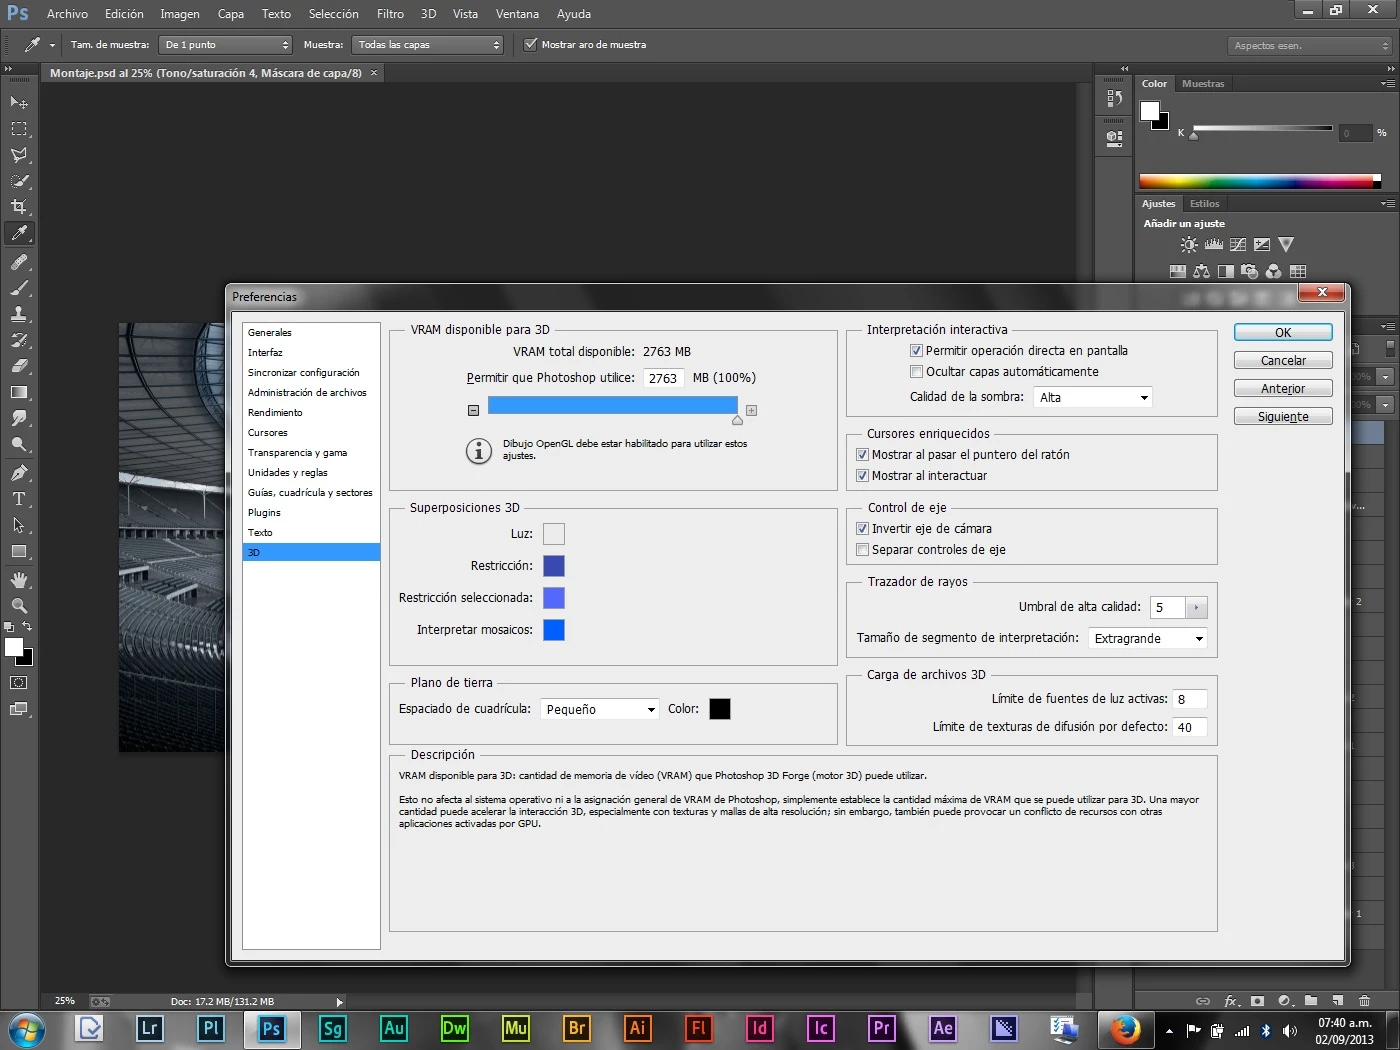Open workspace 'Aspectos esen.' dropdown

click(1309, 45)
